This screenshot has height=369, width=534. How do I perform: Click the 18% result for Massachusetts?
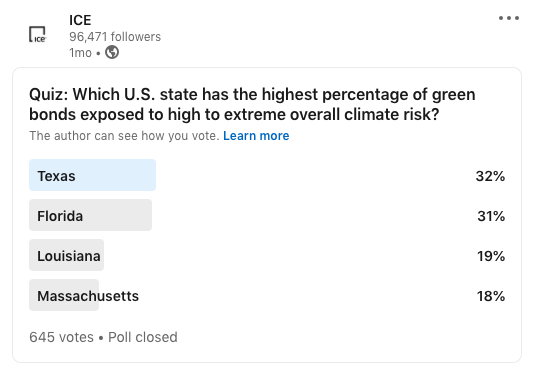pyautogui.click(x=491, y=296)
